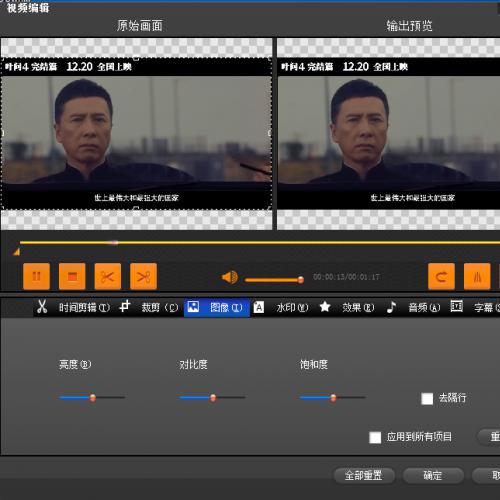Click the 视频编辑 window title

28,8
